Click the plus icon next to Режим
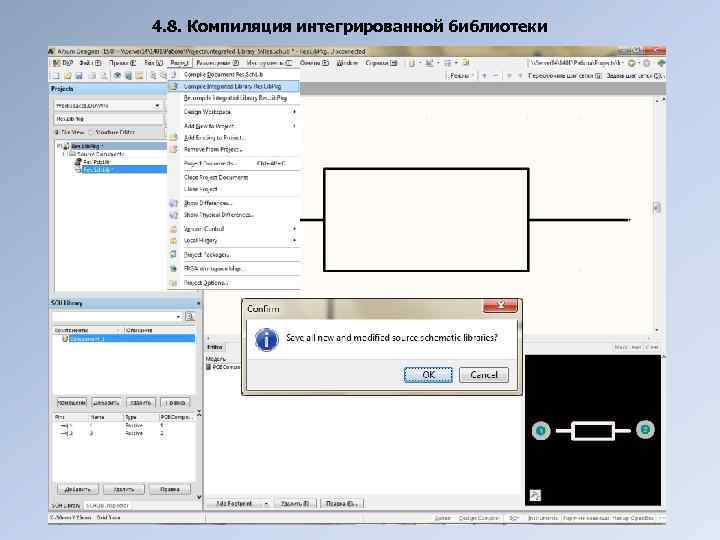 click(x=485, y=76)
